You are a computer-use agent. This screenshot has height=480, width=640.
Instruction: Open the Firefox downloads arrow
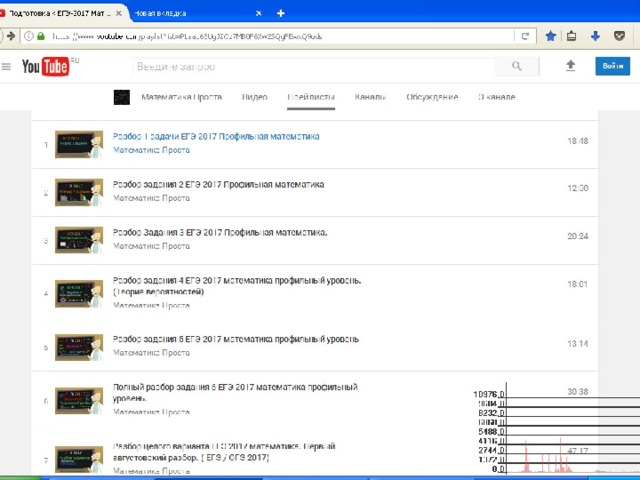[595, 36]
